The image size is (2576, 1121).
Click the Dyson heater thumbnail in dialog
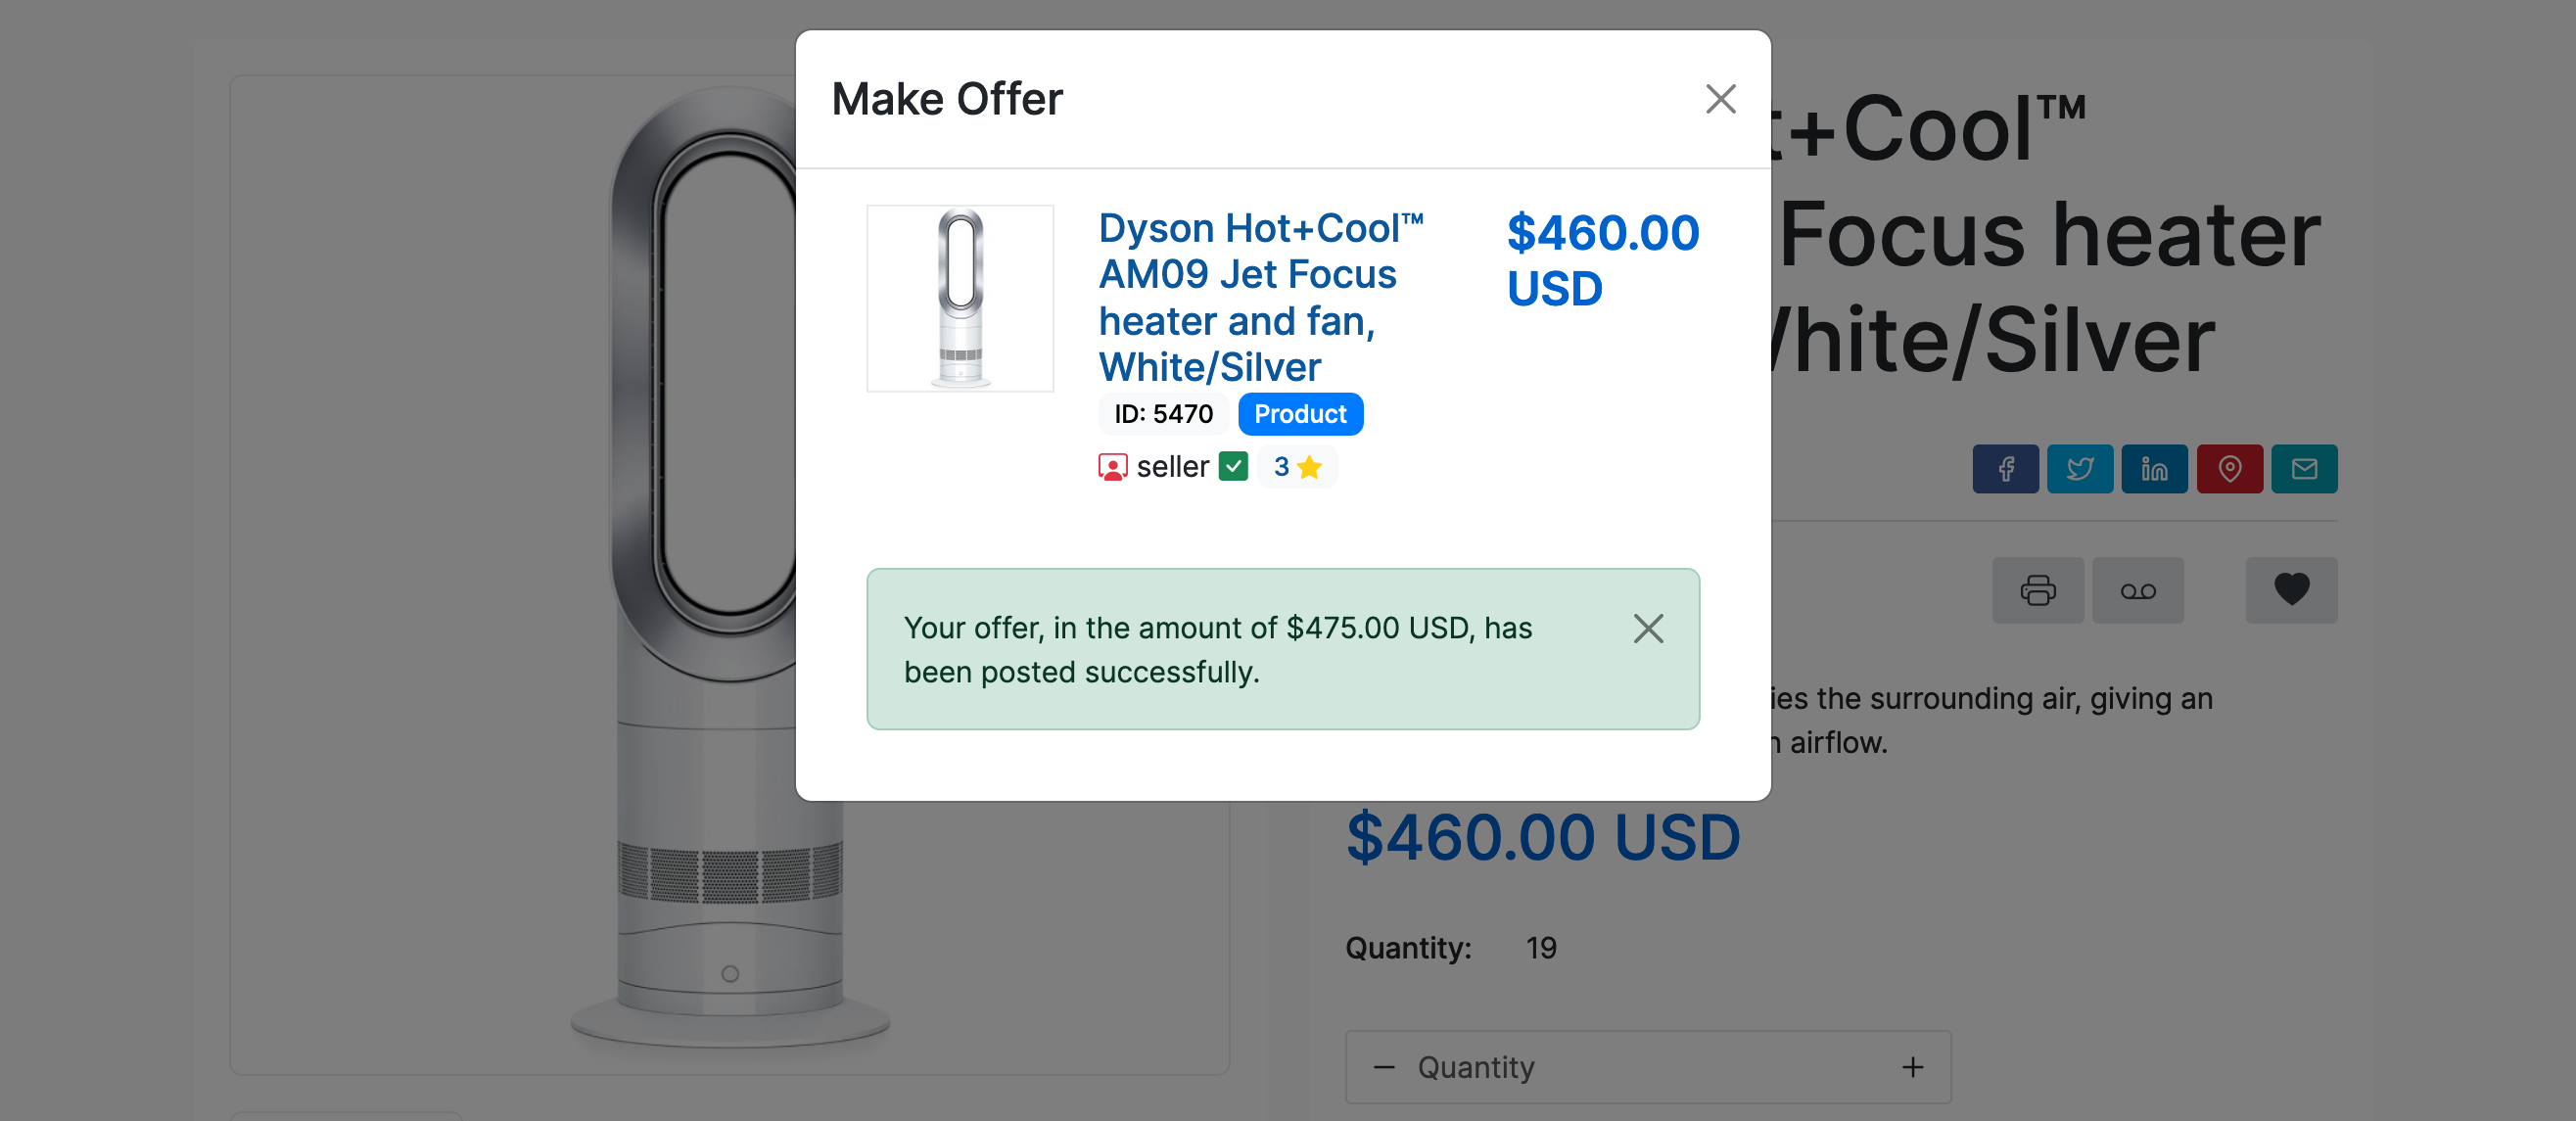pos(960,298)
